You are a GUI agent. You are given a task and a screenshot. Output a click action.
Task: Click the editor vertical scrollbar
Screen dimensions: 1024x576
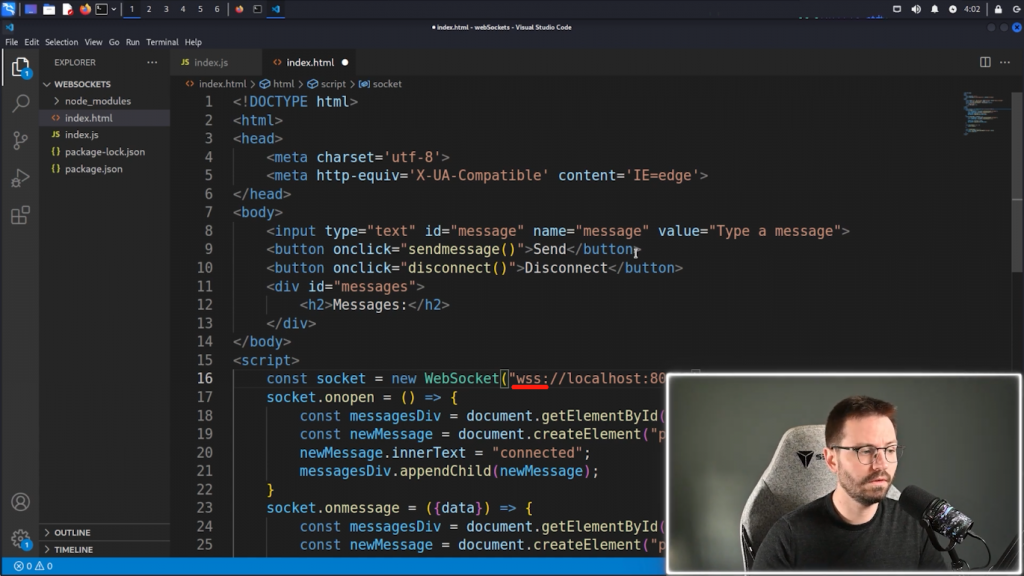(1017, 182)
